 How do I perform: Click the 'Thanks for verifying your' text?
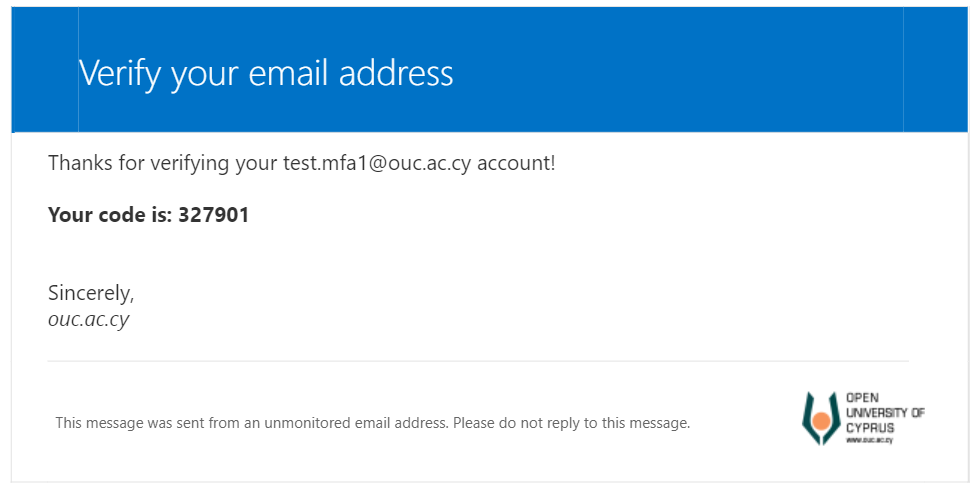(162, 163)
